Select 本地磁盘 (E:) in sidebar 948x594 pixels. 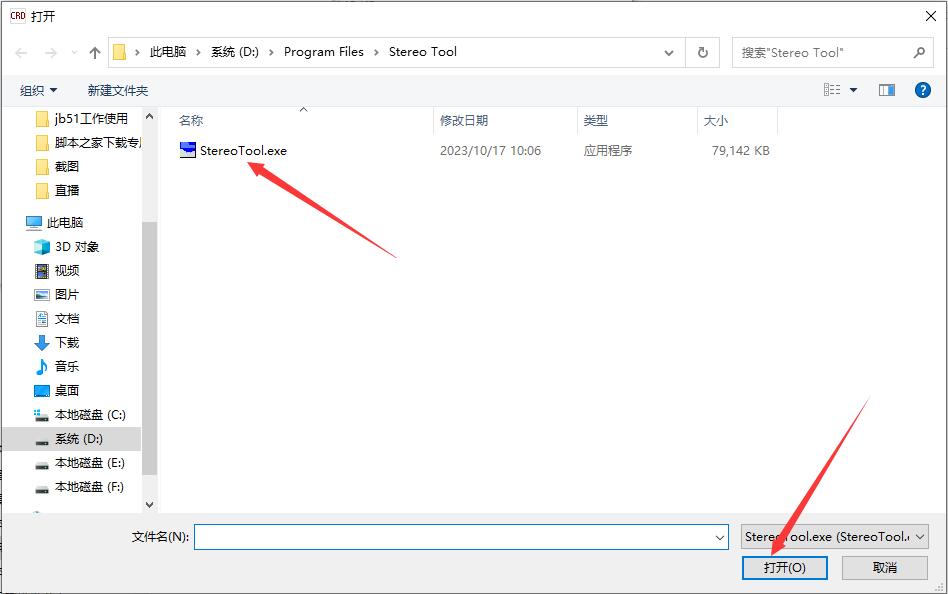click(x=89, y=463)
